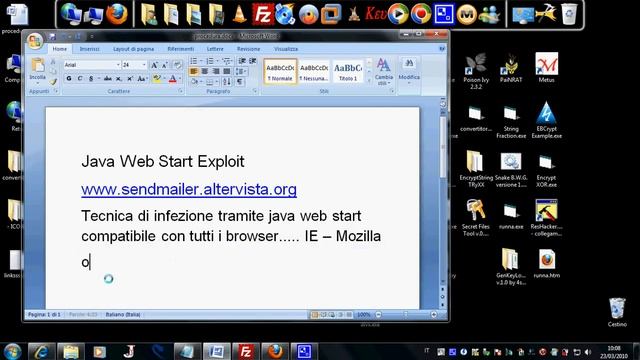Screen dimensions: 640x360
Task: Toggle superscript formatting
Action: pos(129,78)
